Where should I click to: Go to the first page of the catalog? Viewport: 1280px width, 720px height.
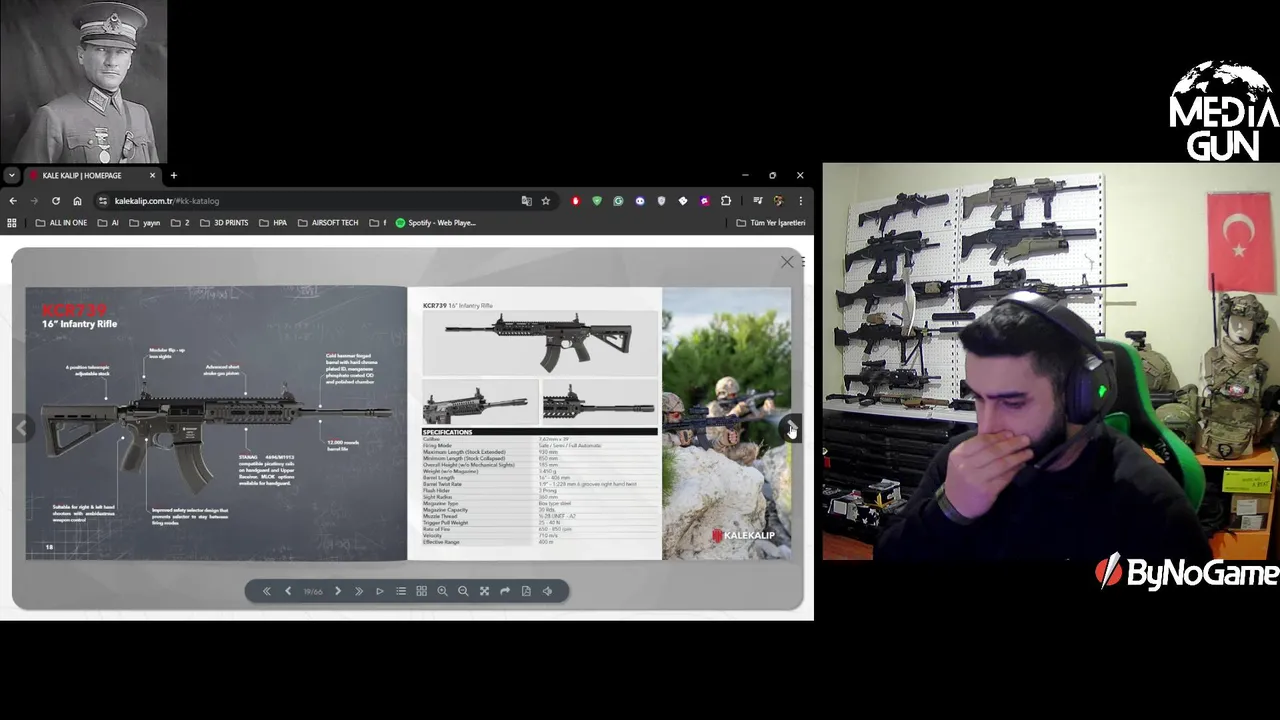[x=267, y=591]
